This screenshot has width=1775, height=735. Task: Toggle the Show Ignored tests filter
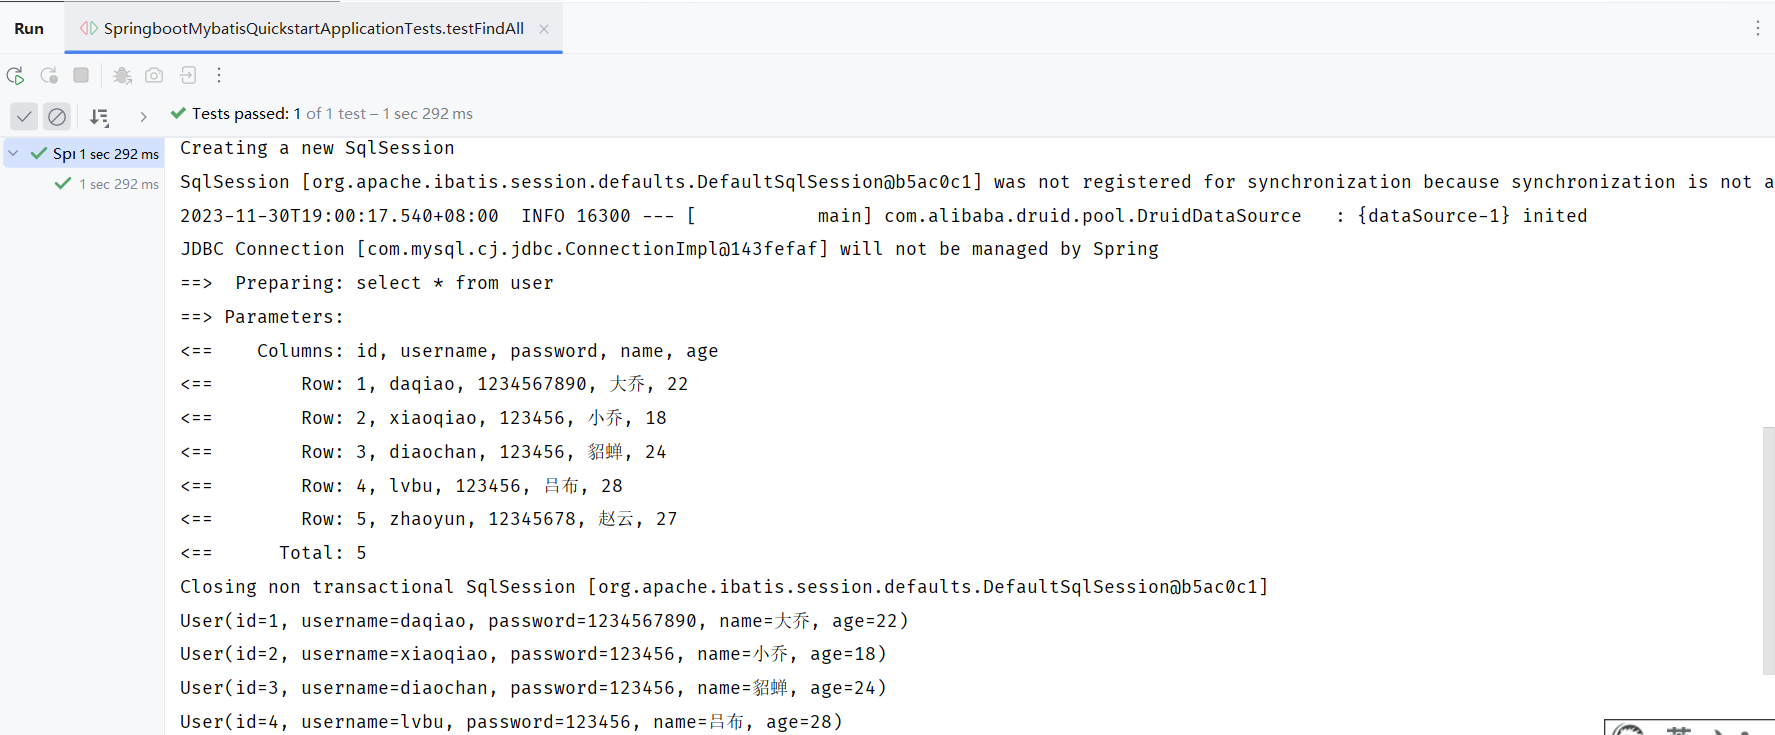pos(57,116)
